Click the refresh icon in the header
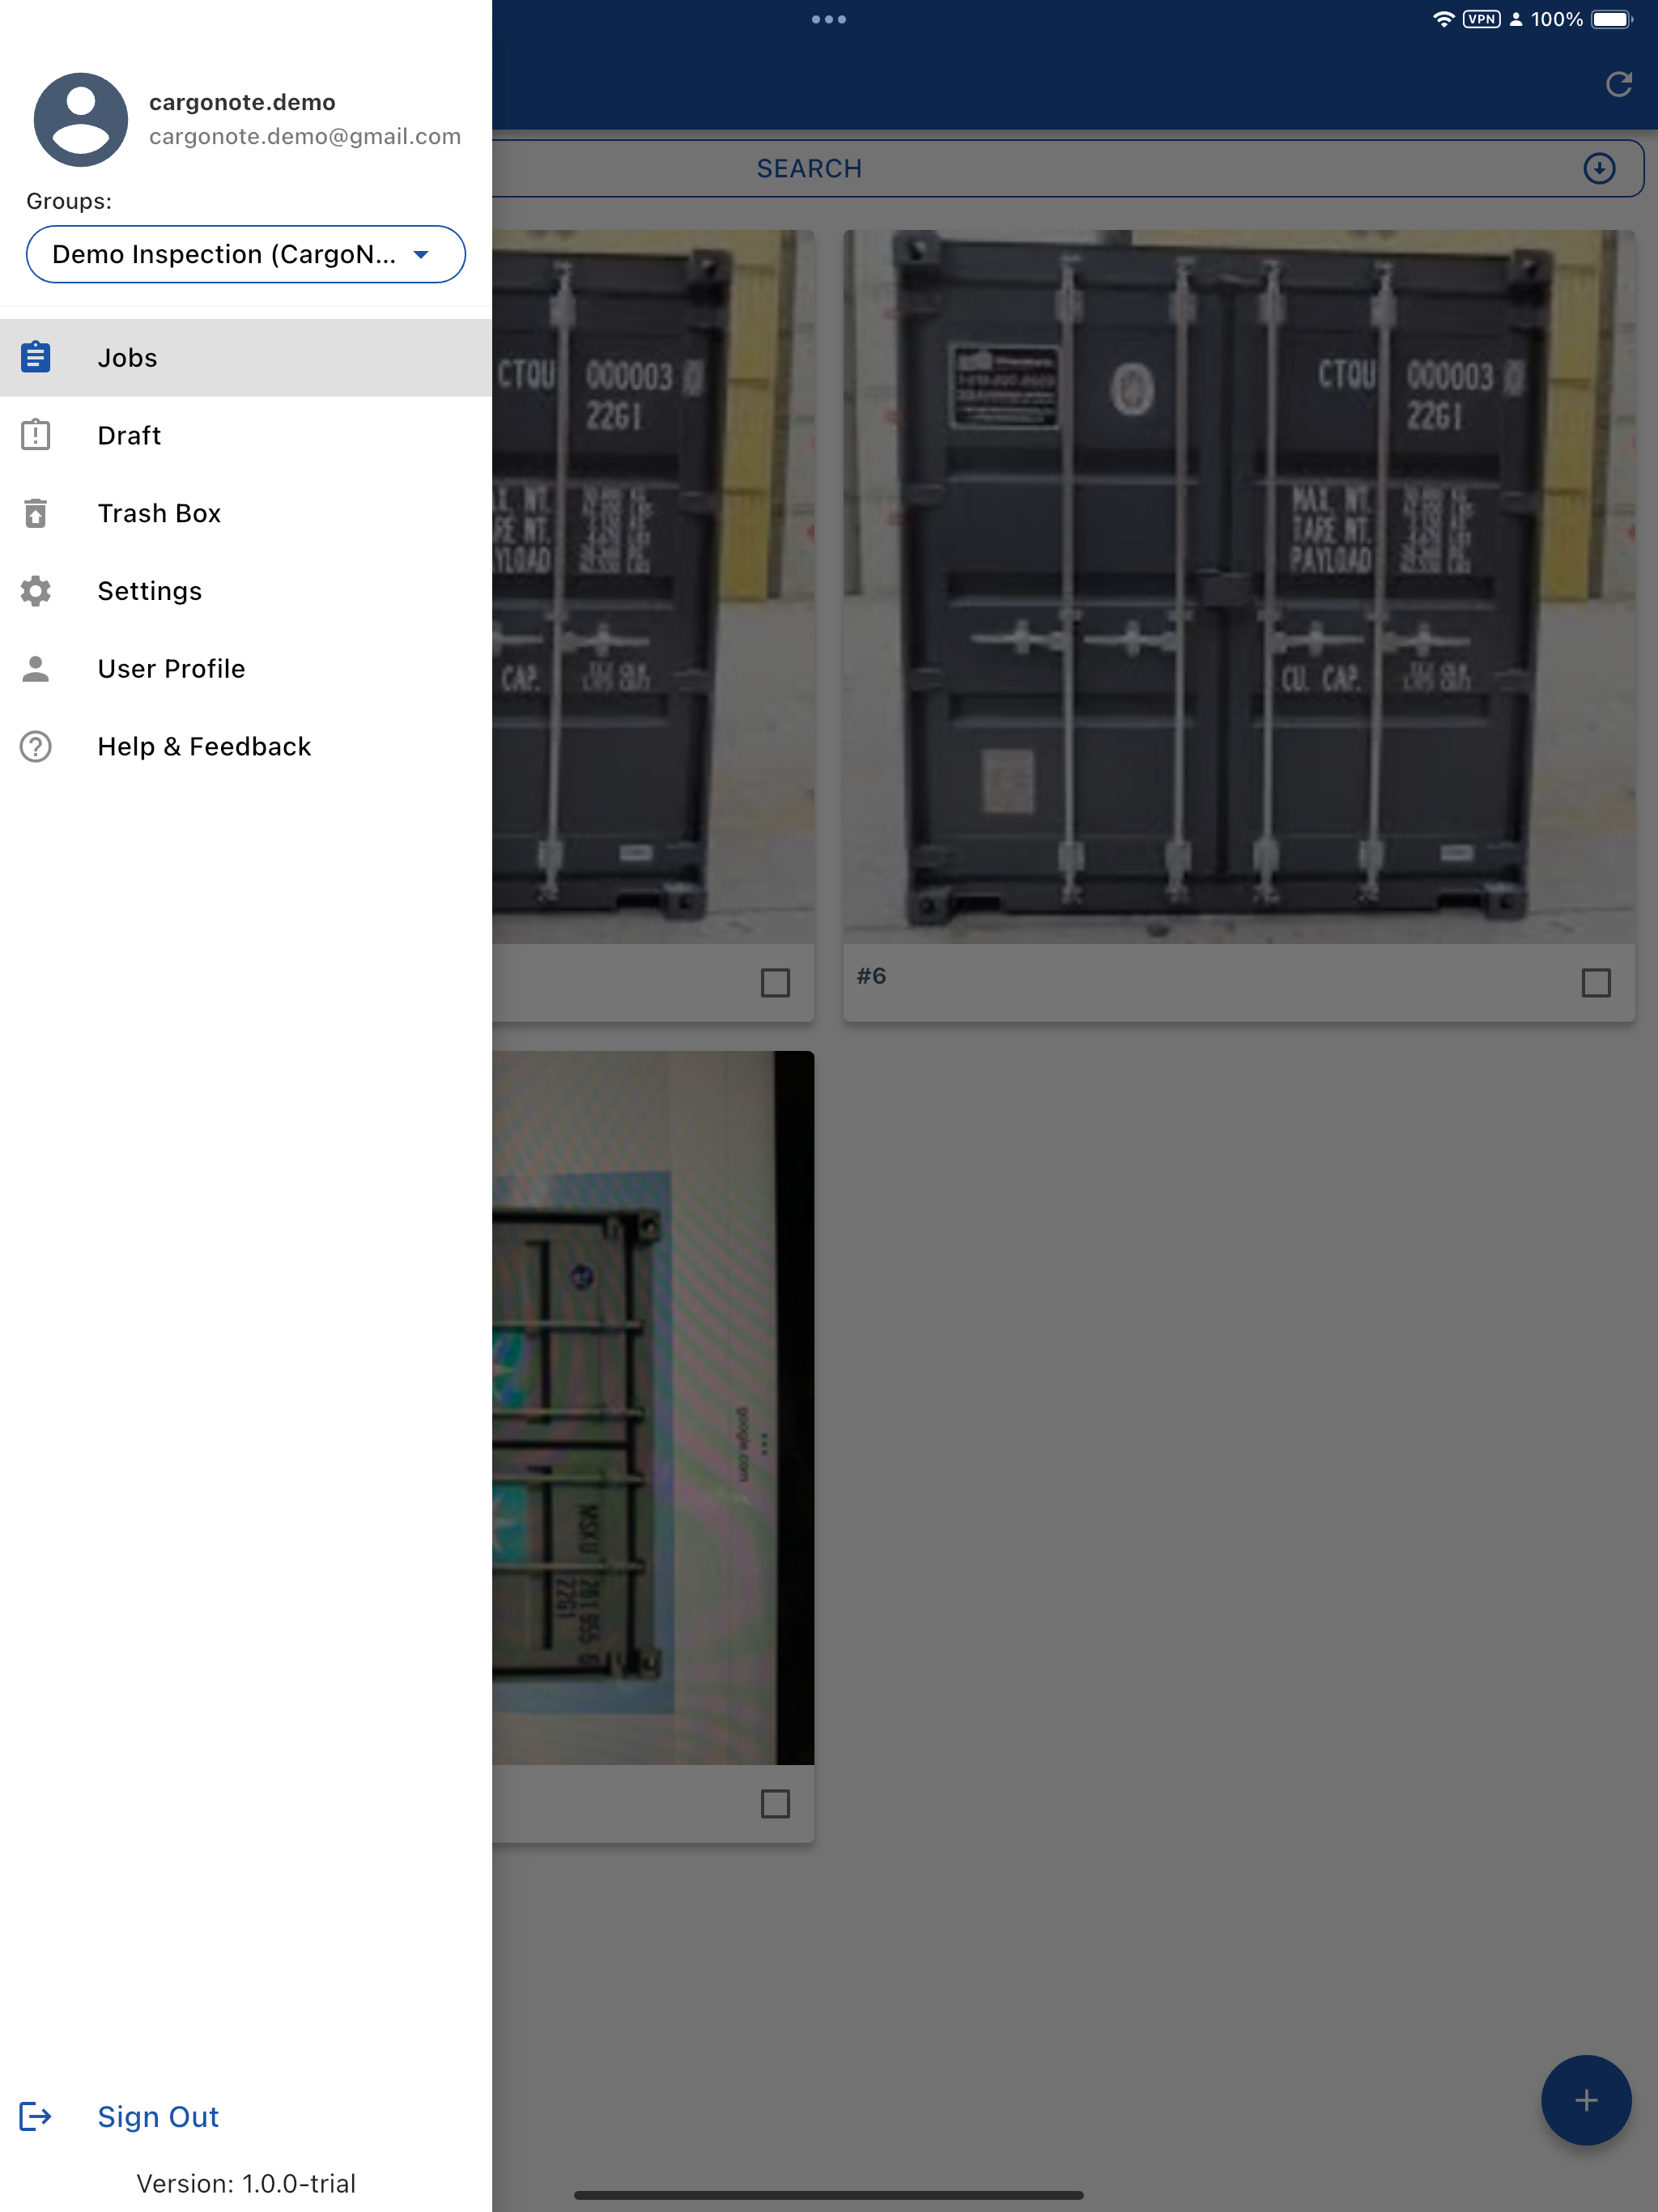This screenshot has height=2212, width=1658. (x=1619, y=84)
